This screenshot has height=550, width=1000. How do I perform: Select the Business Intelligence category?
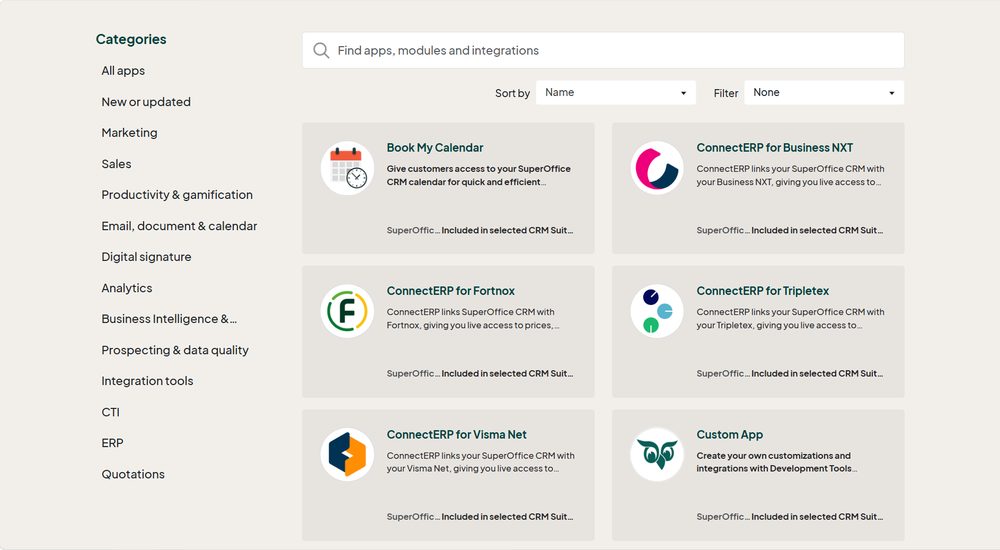point(169,319)
